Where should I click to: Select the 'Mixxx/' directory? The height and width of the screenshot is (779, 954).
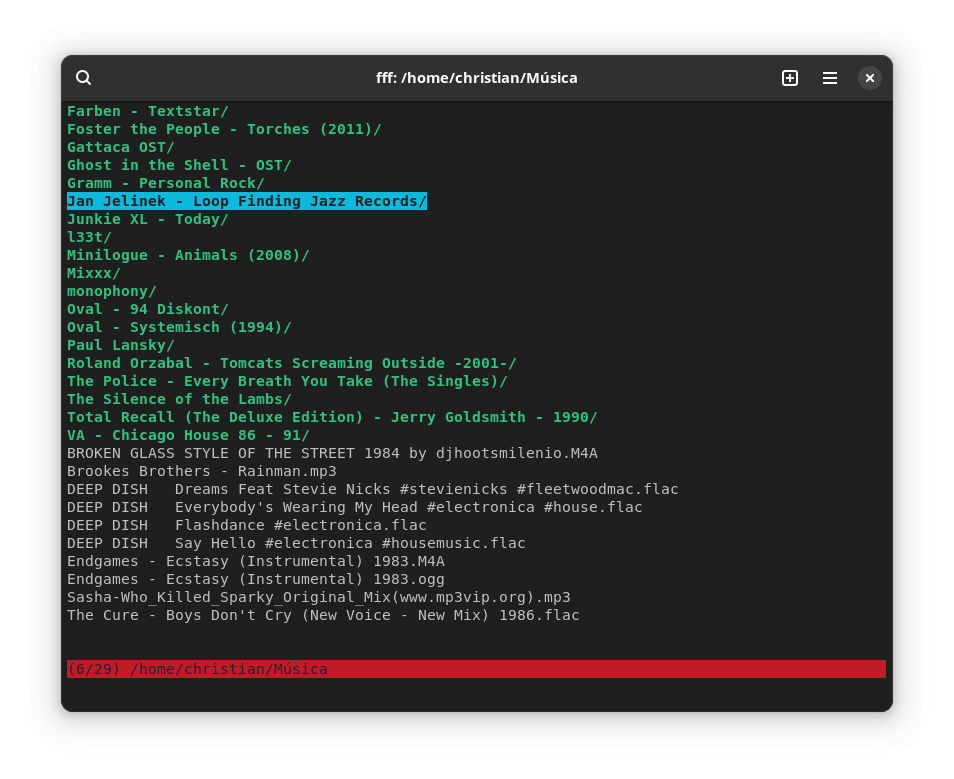tap(94, 273)
